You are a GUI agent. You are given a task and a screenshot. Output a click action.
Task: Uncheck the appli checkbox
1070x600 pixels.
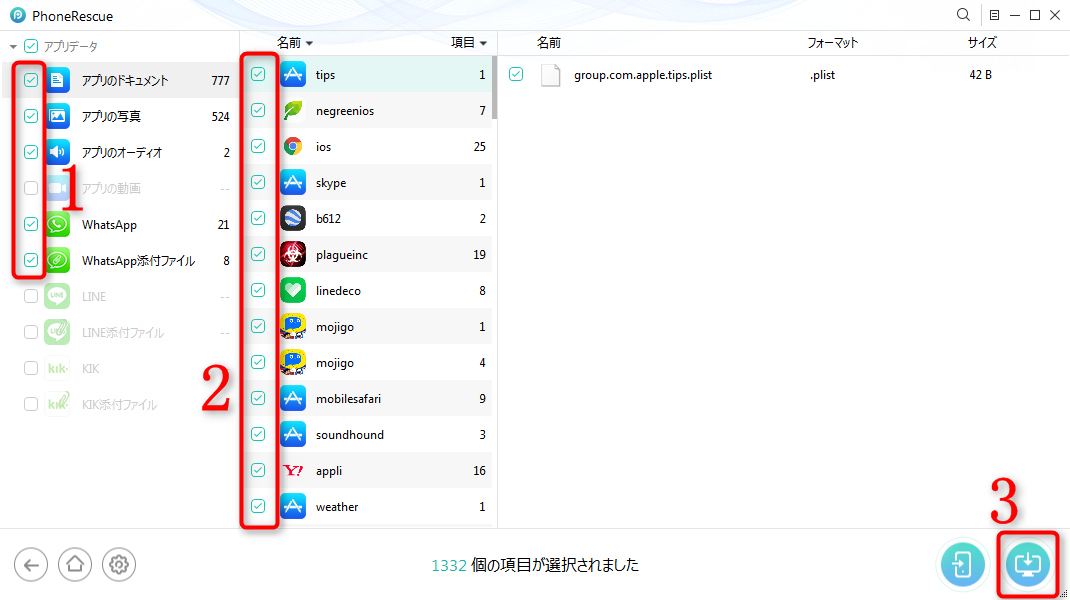(x=258, y=470)
